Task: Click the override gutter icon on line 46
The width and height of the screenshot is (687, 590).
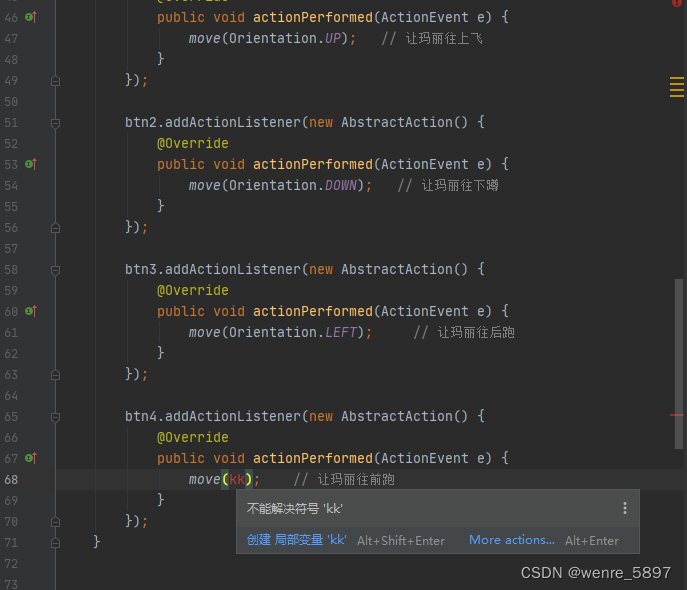Action: pyautogui.click(x=31, y=17)
